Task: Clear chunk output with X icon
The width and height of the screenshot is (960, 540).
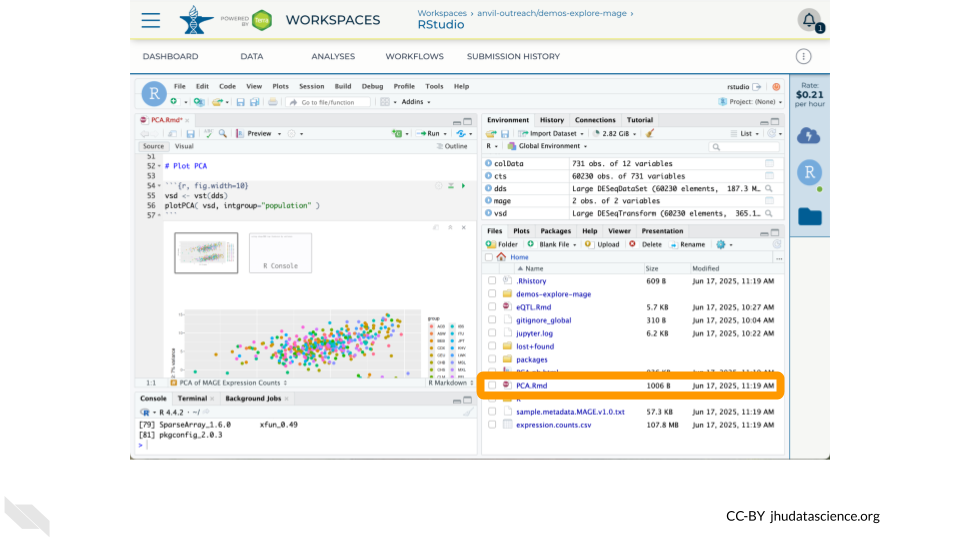Action: [463, 227]
